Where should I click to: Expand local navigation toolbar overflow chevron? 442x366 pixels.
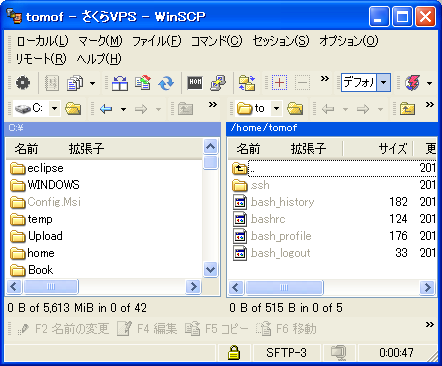point(213,105)
